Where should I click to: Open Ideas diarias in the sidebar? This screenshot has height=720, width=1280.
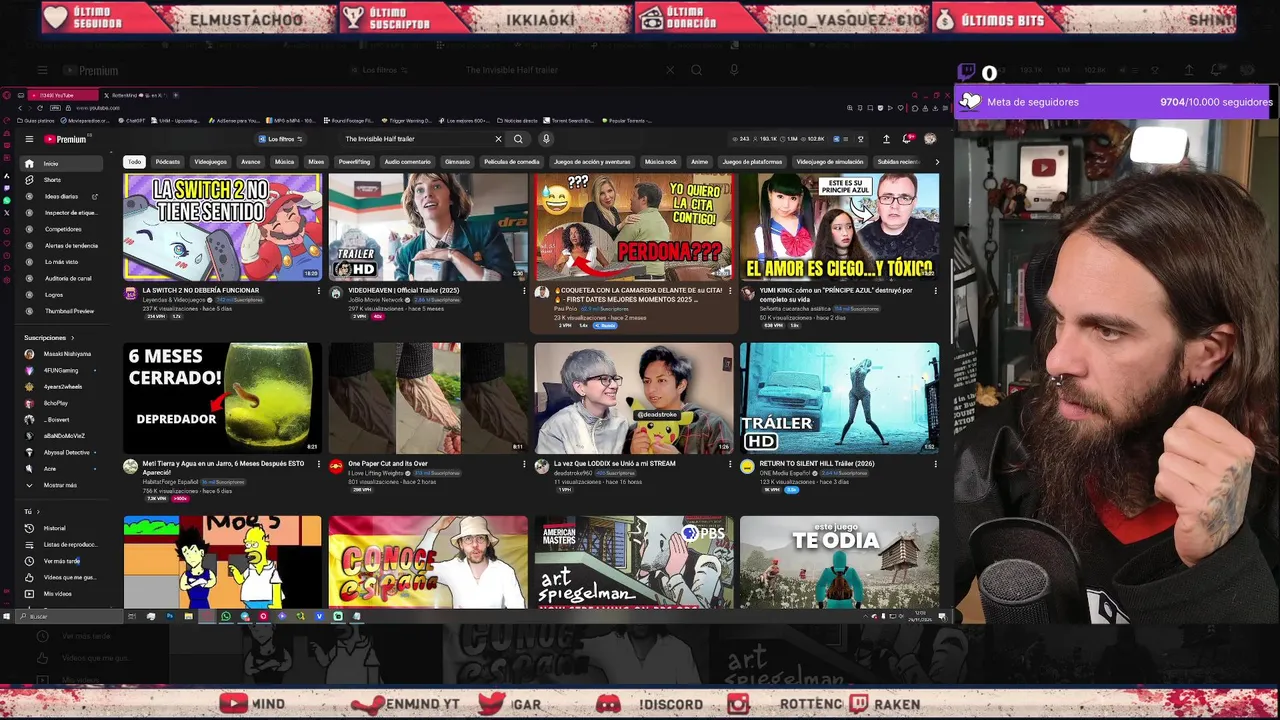pyautogui.click(x=62, y=196)
